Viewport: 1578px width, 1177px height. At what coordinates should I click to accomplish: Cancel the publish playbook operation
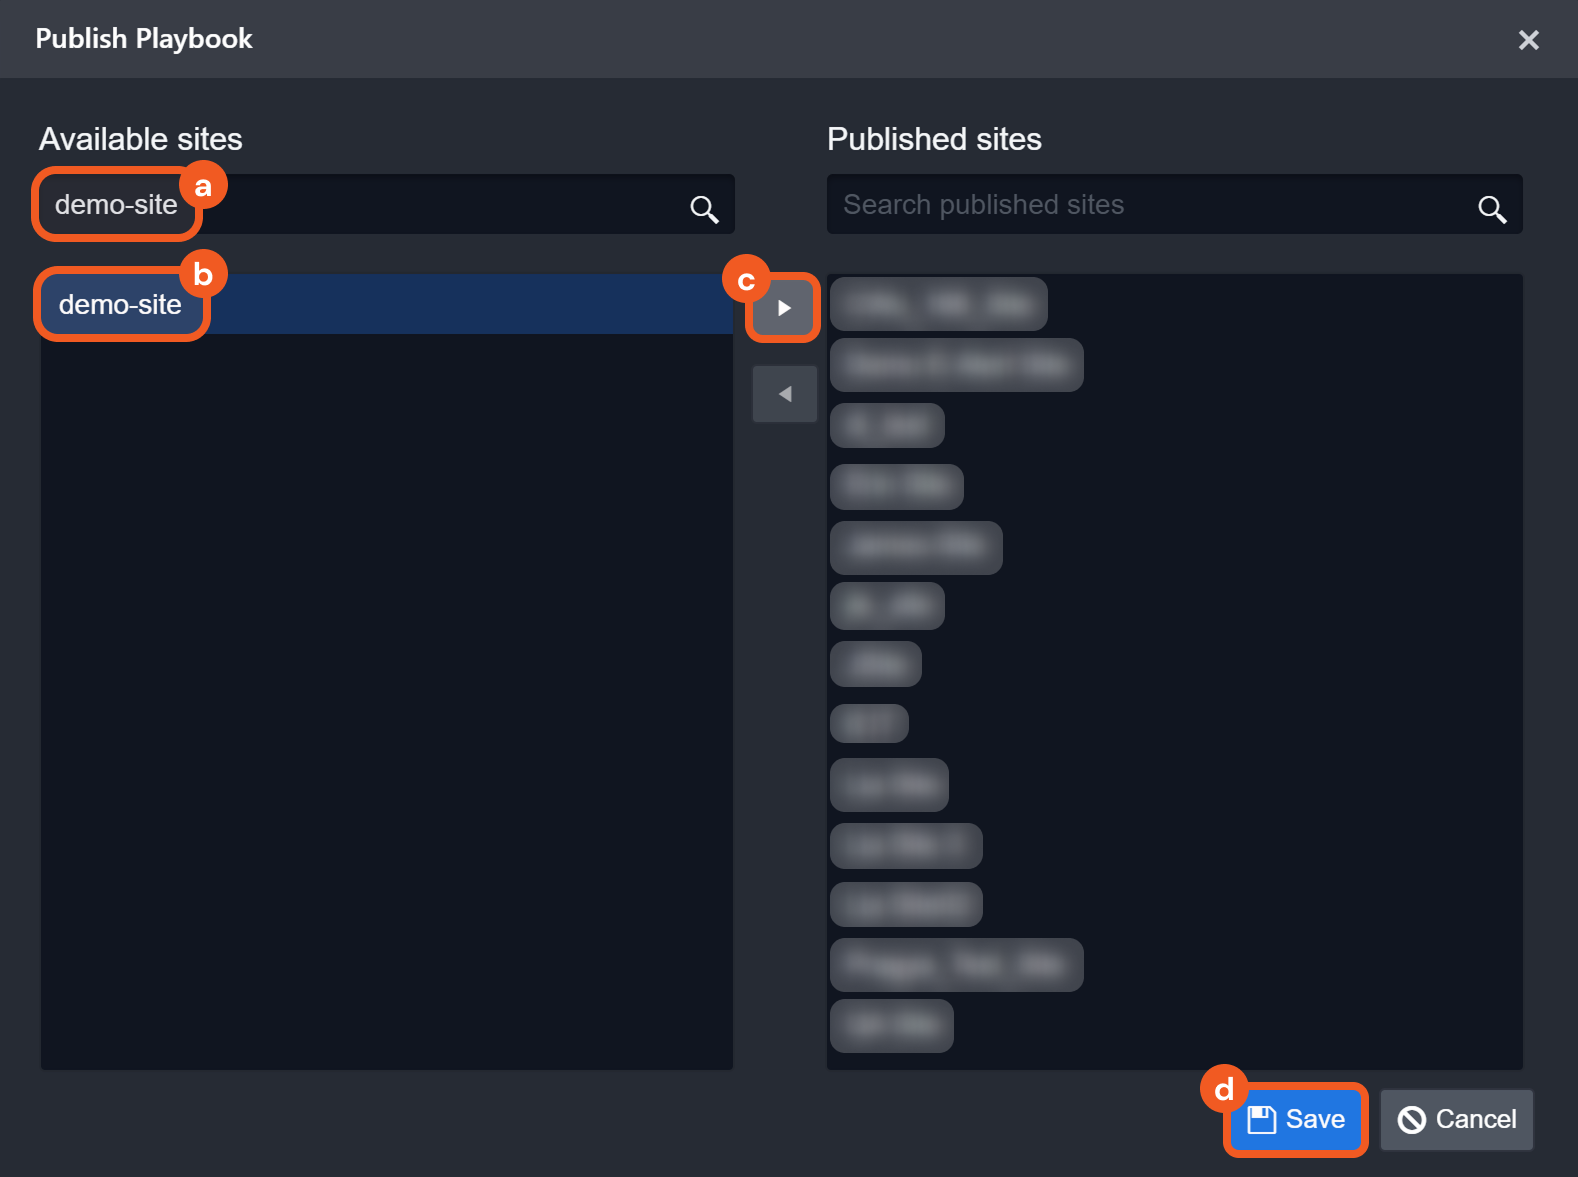pos(1457,1119)
